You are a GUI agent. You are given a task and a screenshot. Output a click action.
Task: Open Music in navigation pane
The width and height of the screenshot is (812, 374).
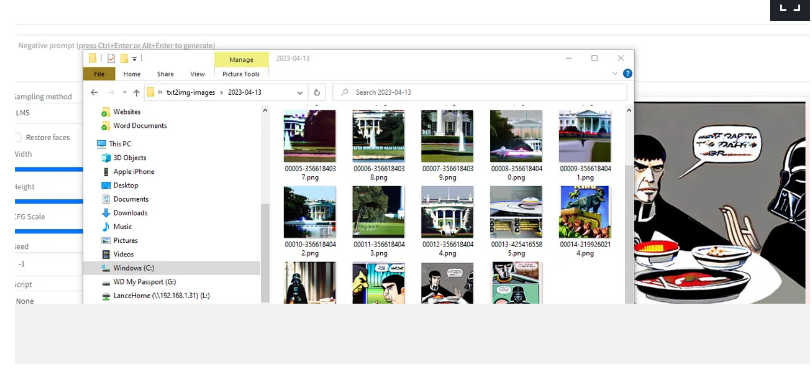tap(122, 226)
